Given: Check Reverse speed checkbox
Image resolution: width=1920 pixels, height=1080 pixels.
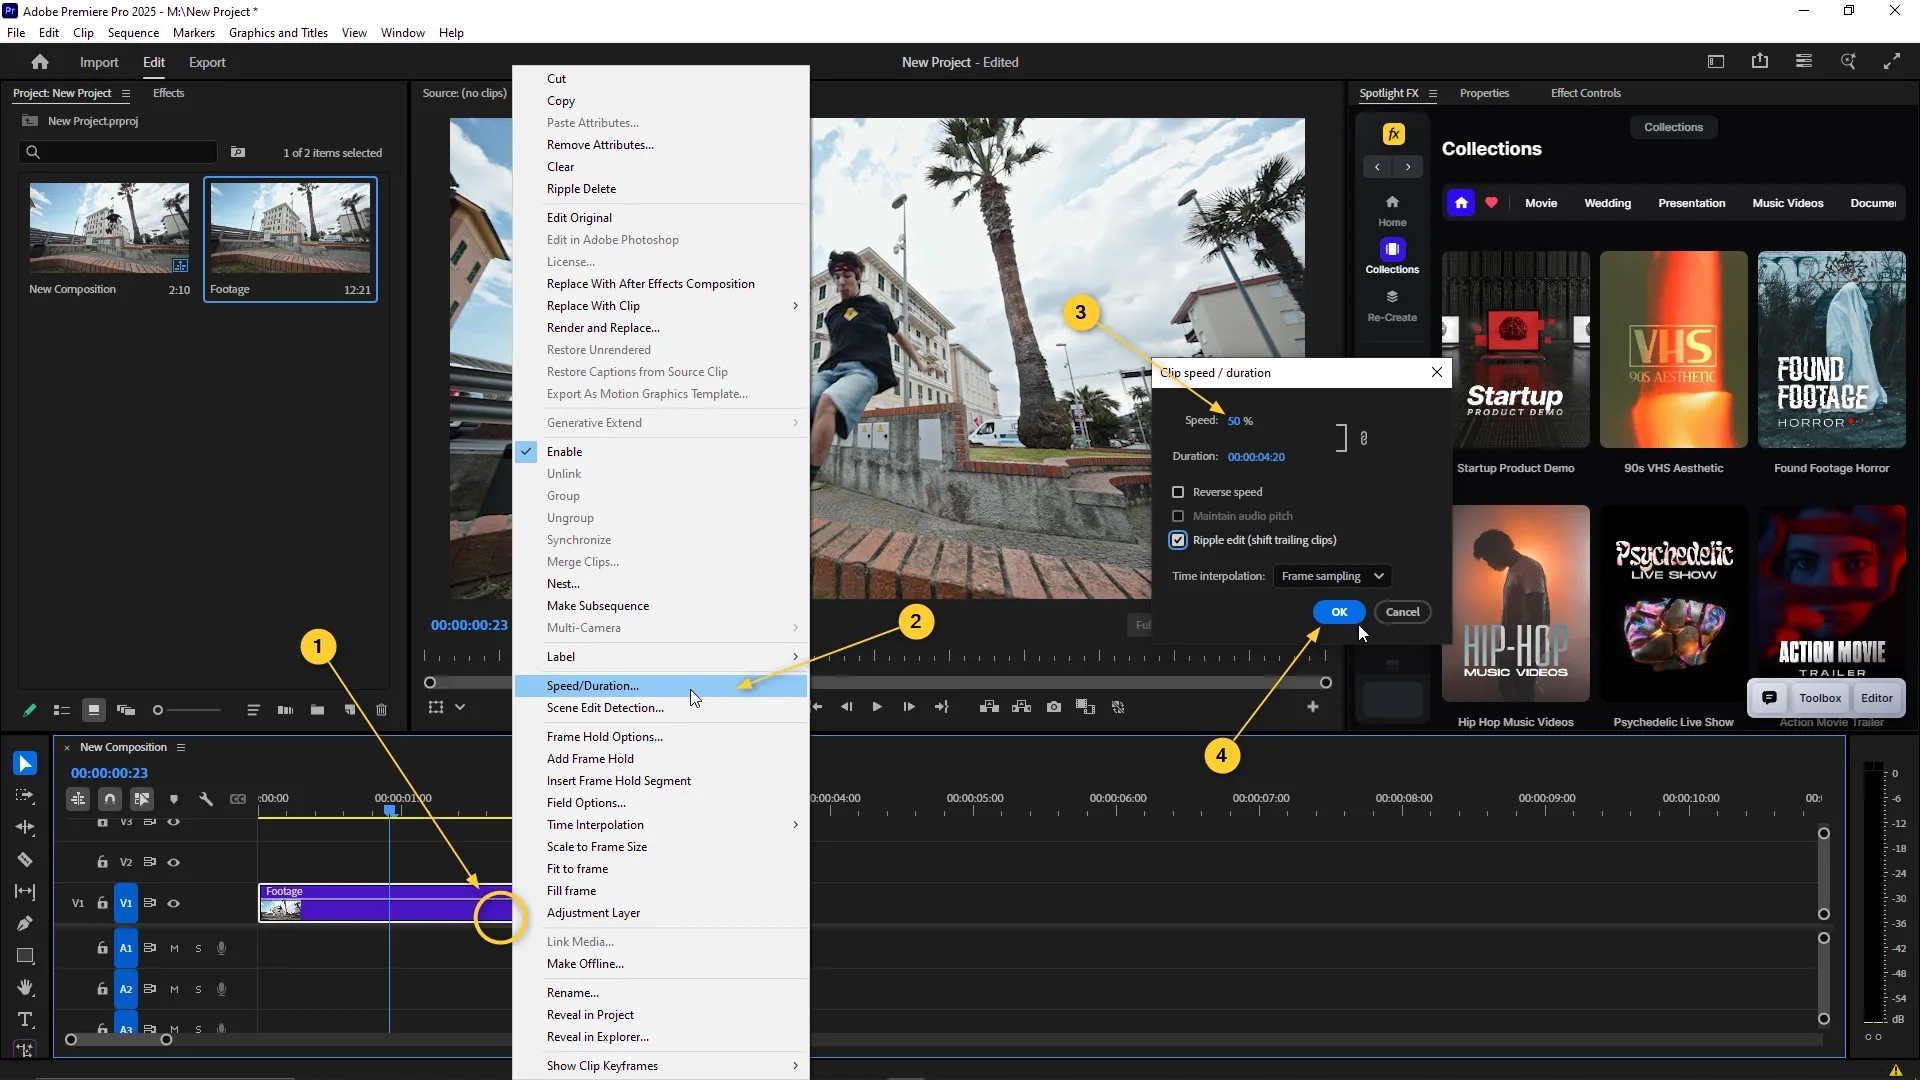Looking at the screenshot, I should (x=1178, y=492).
